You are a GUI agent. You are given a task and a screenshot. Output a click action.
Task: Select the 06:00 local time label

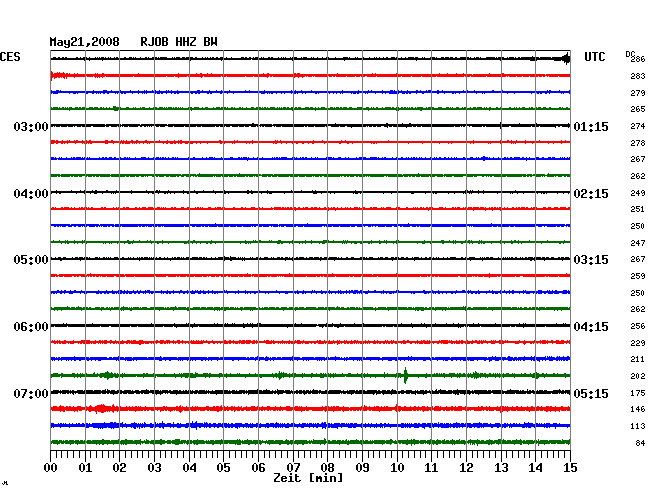pyautogui.click(x=31, y=327)
